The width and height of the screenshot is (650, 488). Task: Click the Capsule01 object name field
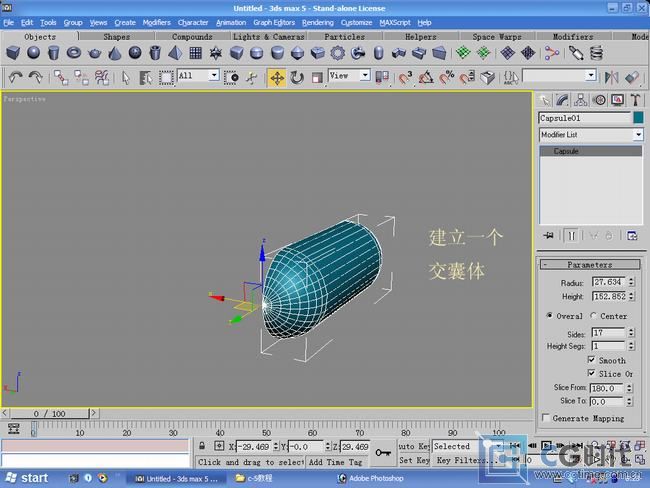pos(585,118)
